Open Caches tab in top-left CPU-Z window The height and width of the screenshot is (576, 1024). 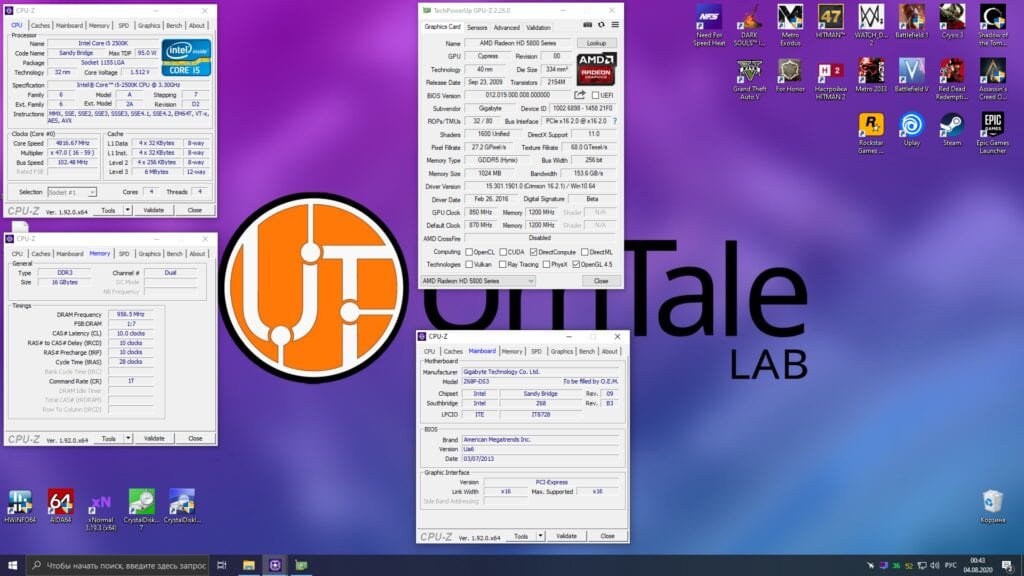(40, 25)
